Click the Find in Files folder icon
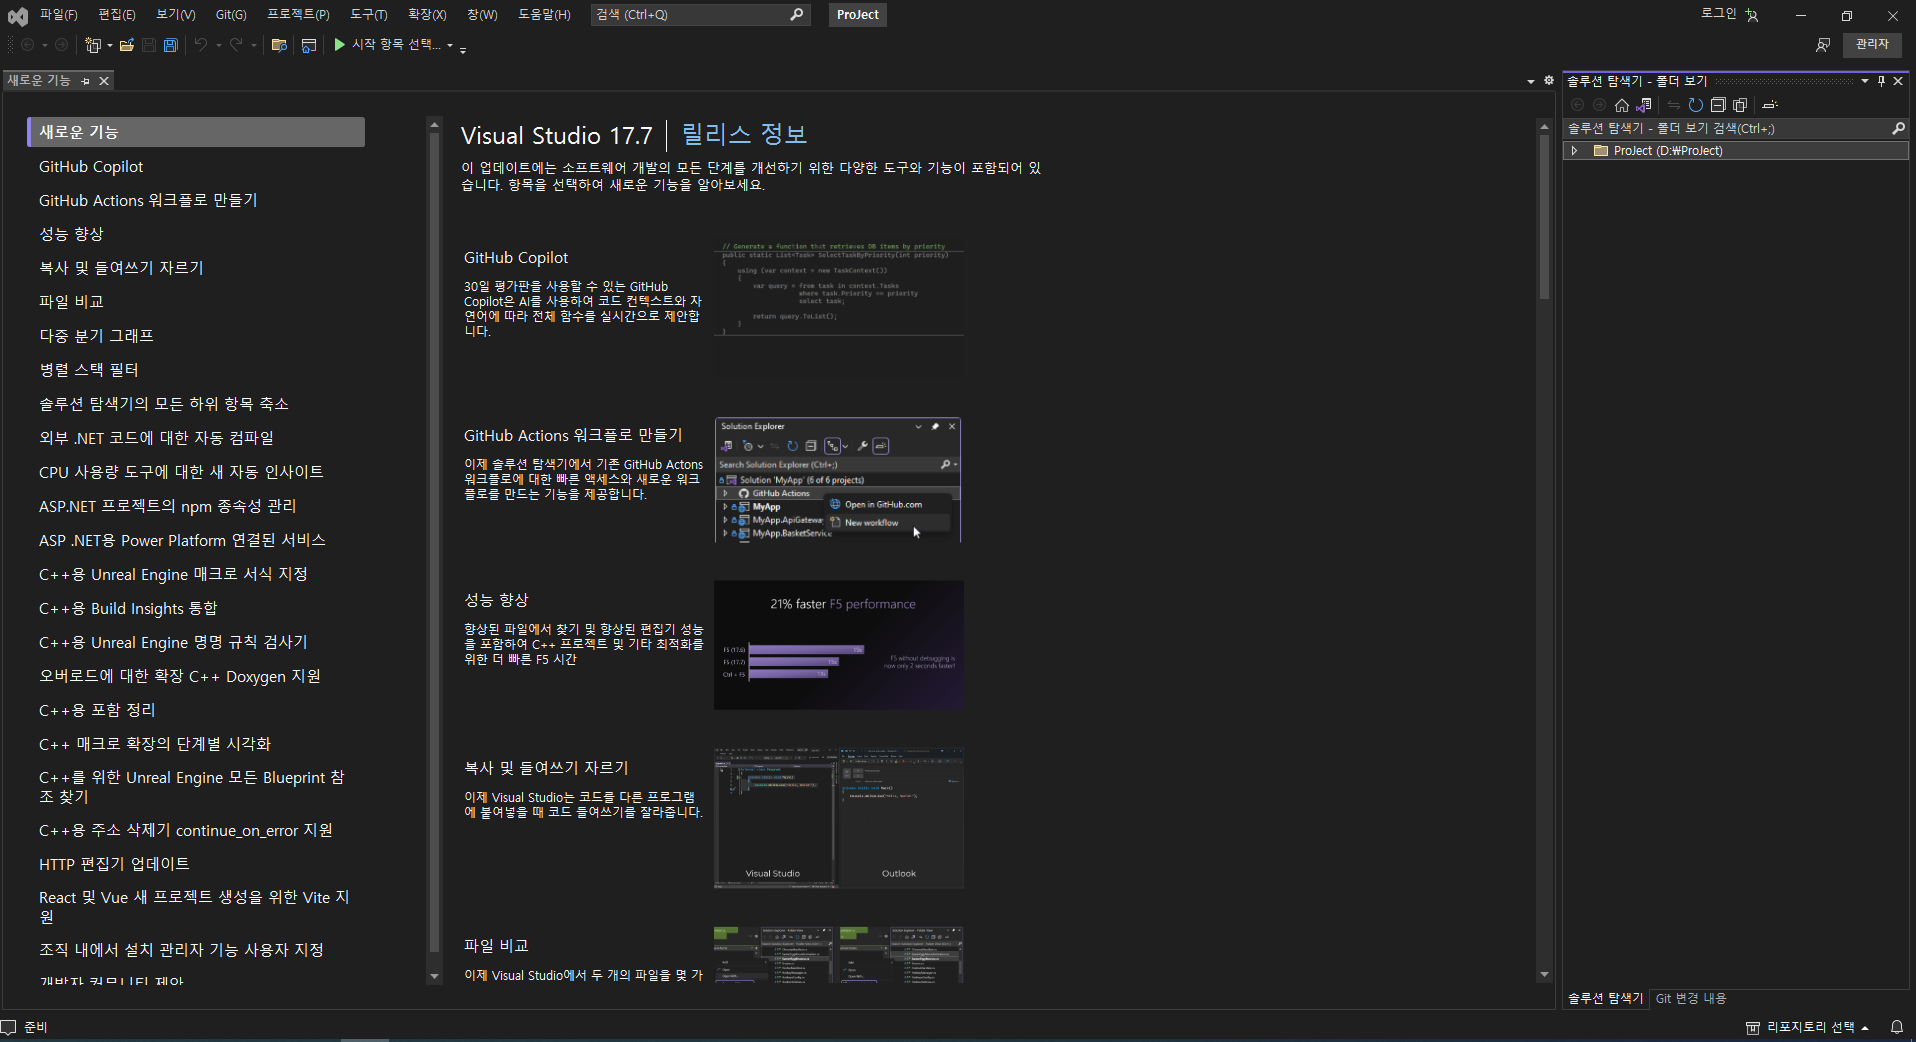Image resolution: width=1916 pixels, height=1042 pixels. [x=279, y=45]
